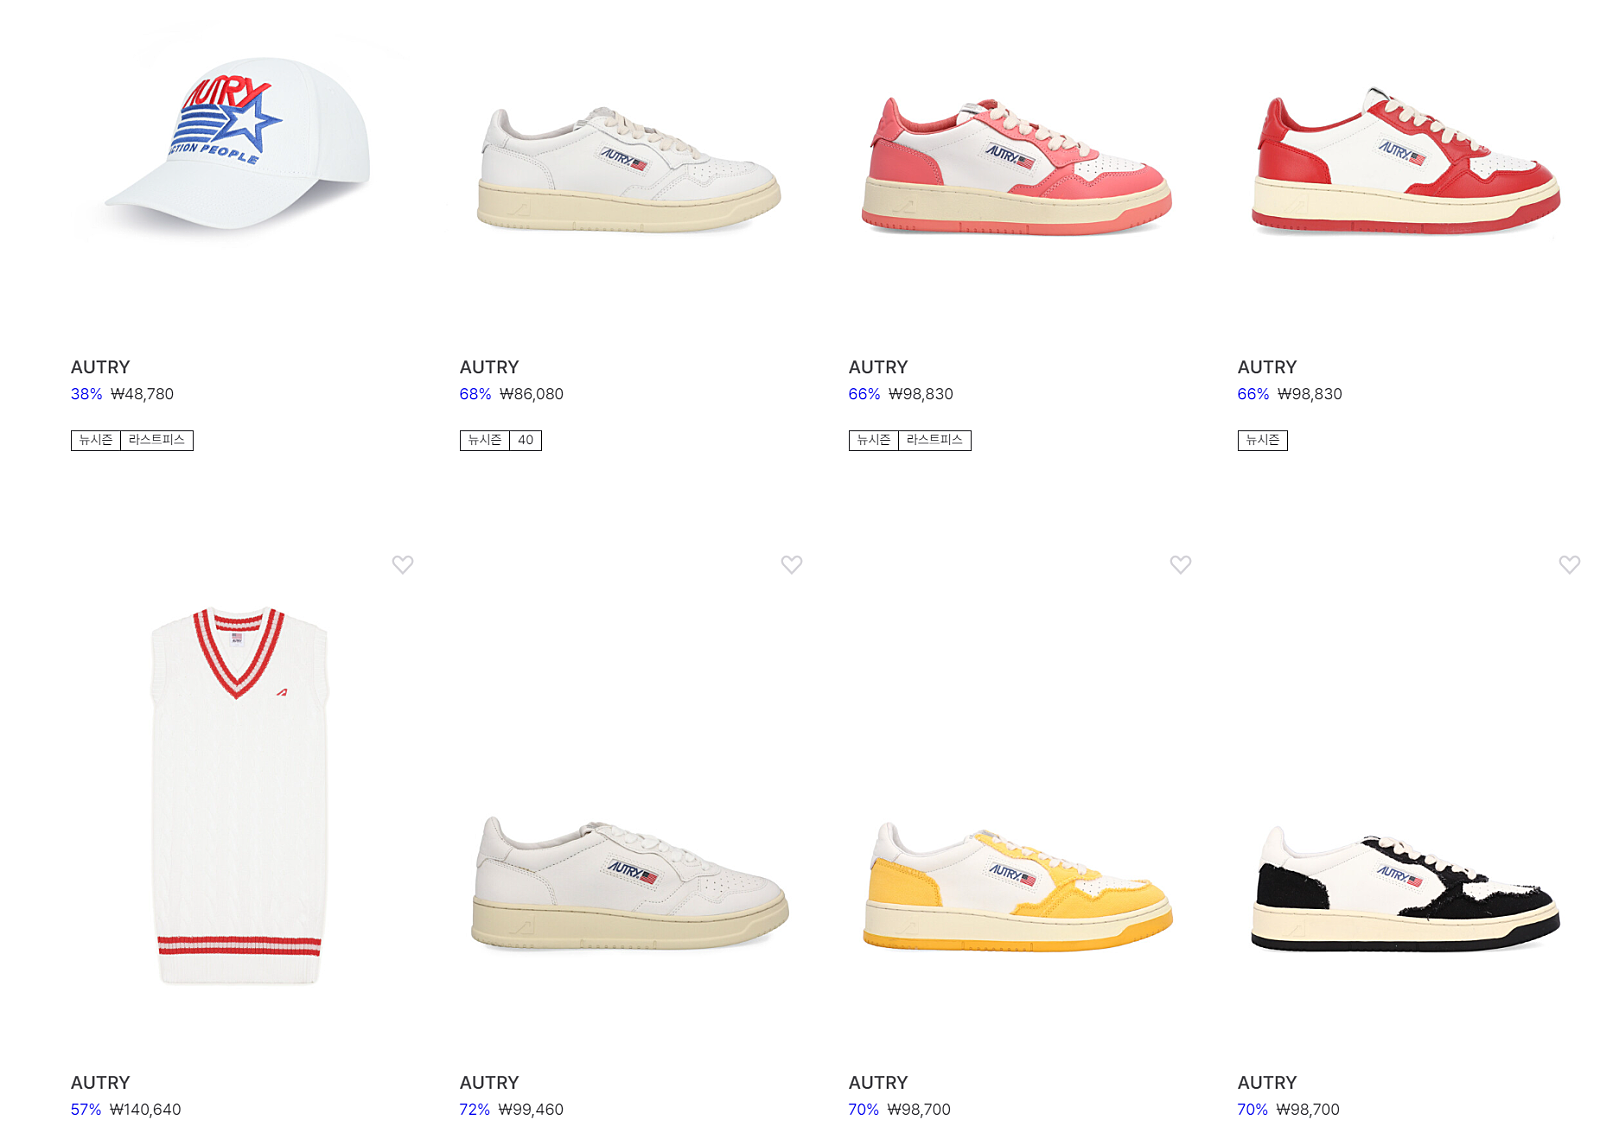This screenshot has width=1600, height=1145.
Task: Click 라스트피스 tag on the cap product
Action: [x=157, y=440]
